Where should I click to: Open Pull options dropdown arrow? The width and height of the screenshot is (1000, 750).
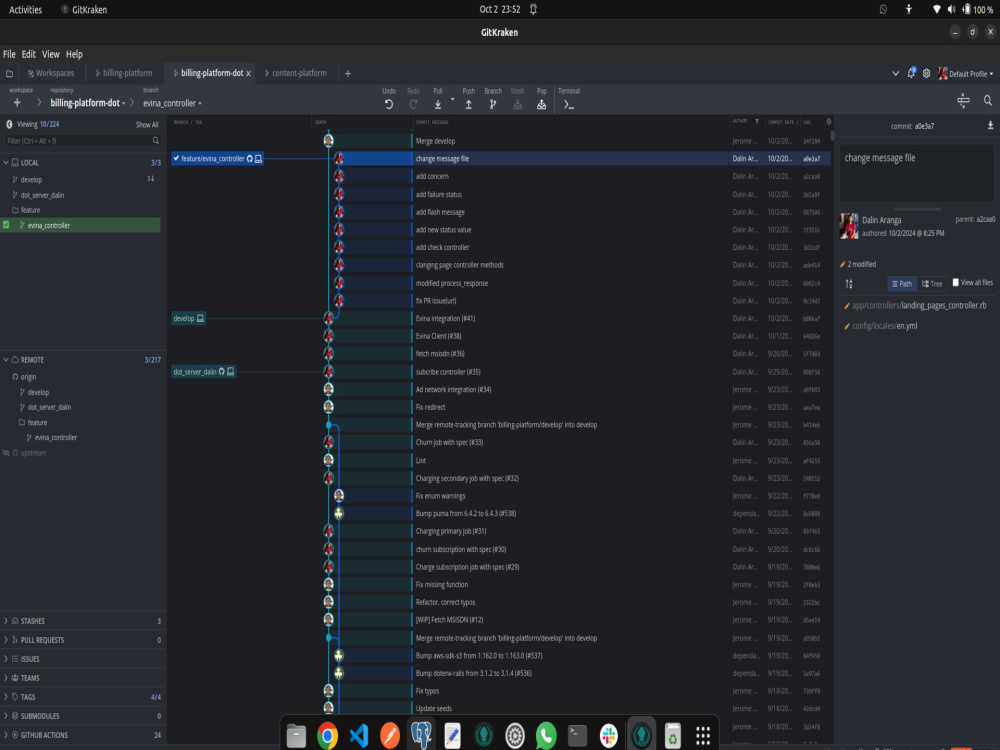pyautogui.click(x=452, y=99)
